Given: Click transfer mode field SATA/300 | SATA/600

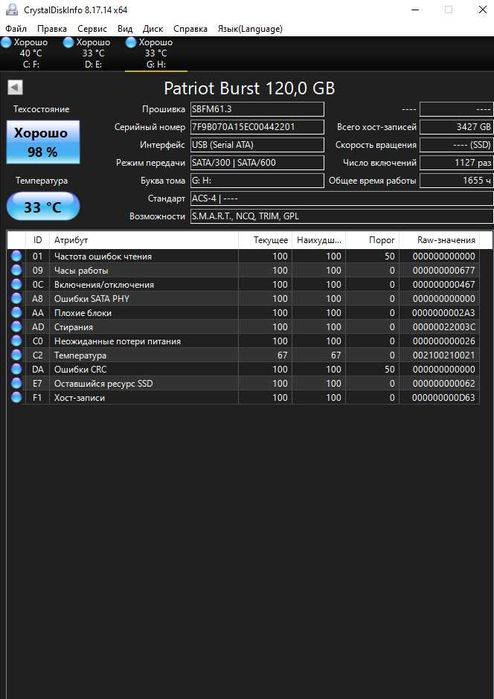Looking at the screenshot, I should click(257, 163).
